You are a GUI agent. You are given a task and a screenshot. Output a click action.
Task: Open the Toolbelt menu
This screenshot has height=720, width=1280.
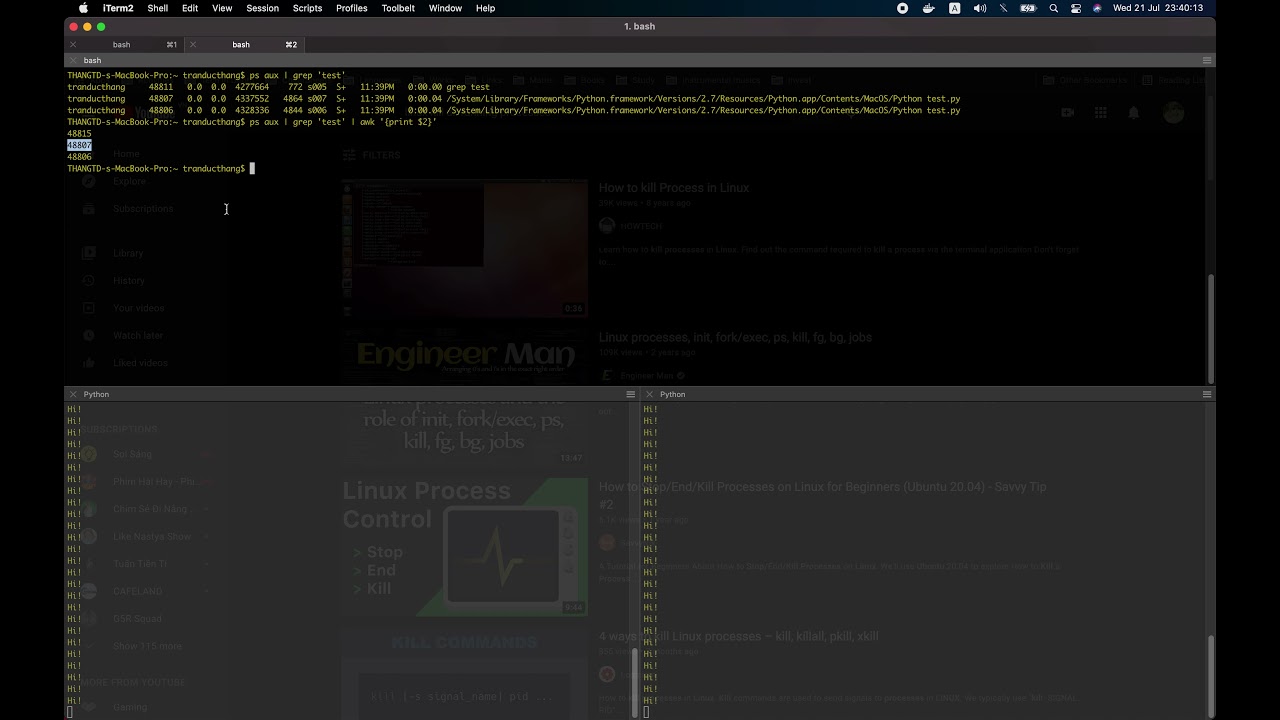[x=398, y=8]
